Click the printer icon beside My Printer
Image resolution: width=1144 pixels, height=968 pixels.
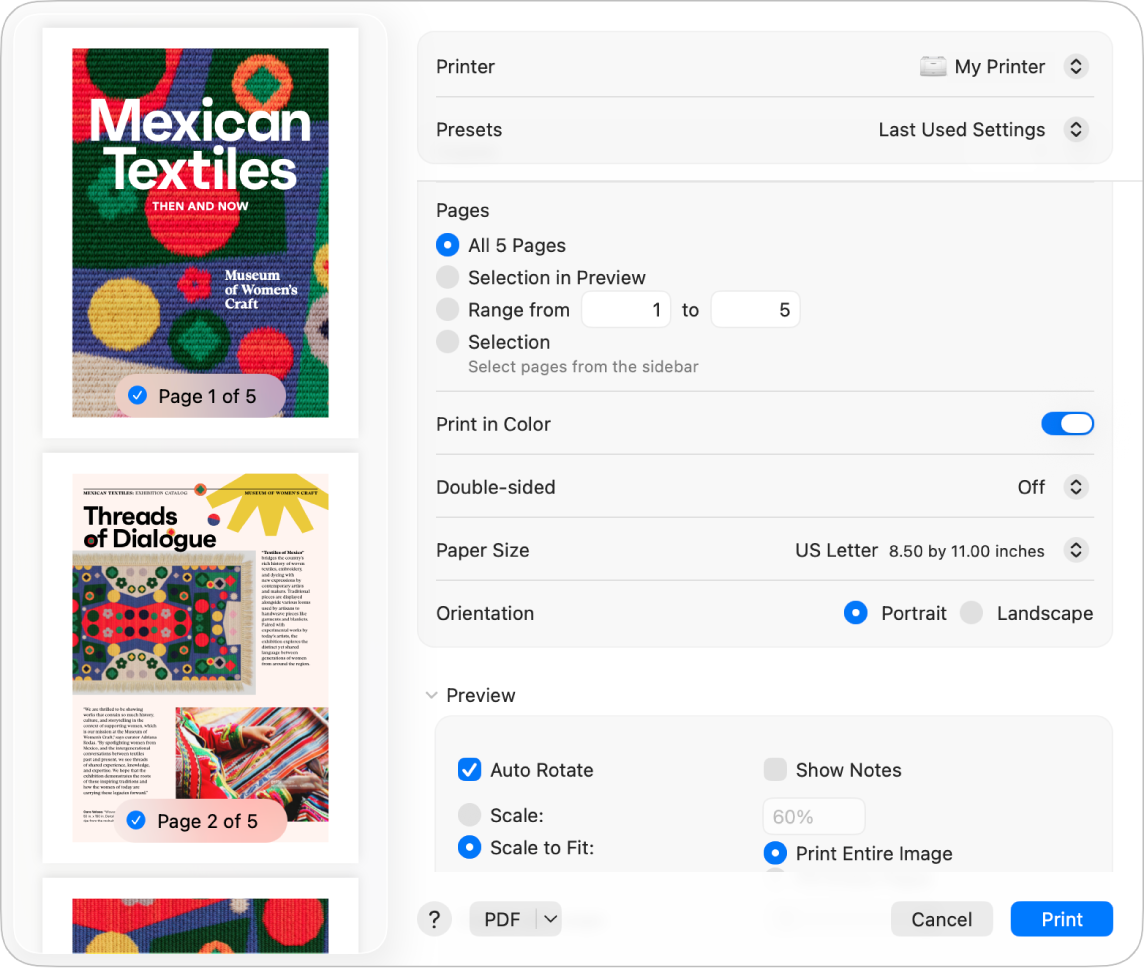(932, 66)
